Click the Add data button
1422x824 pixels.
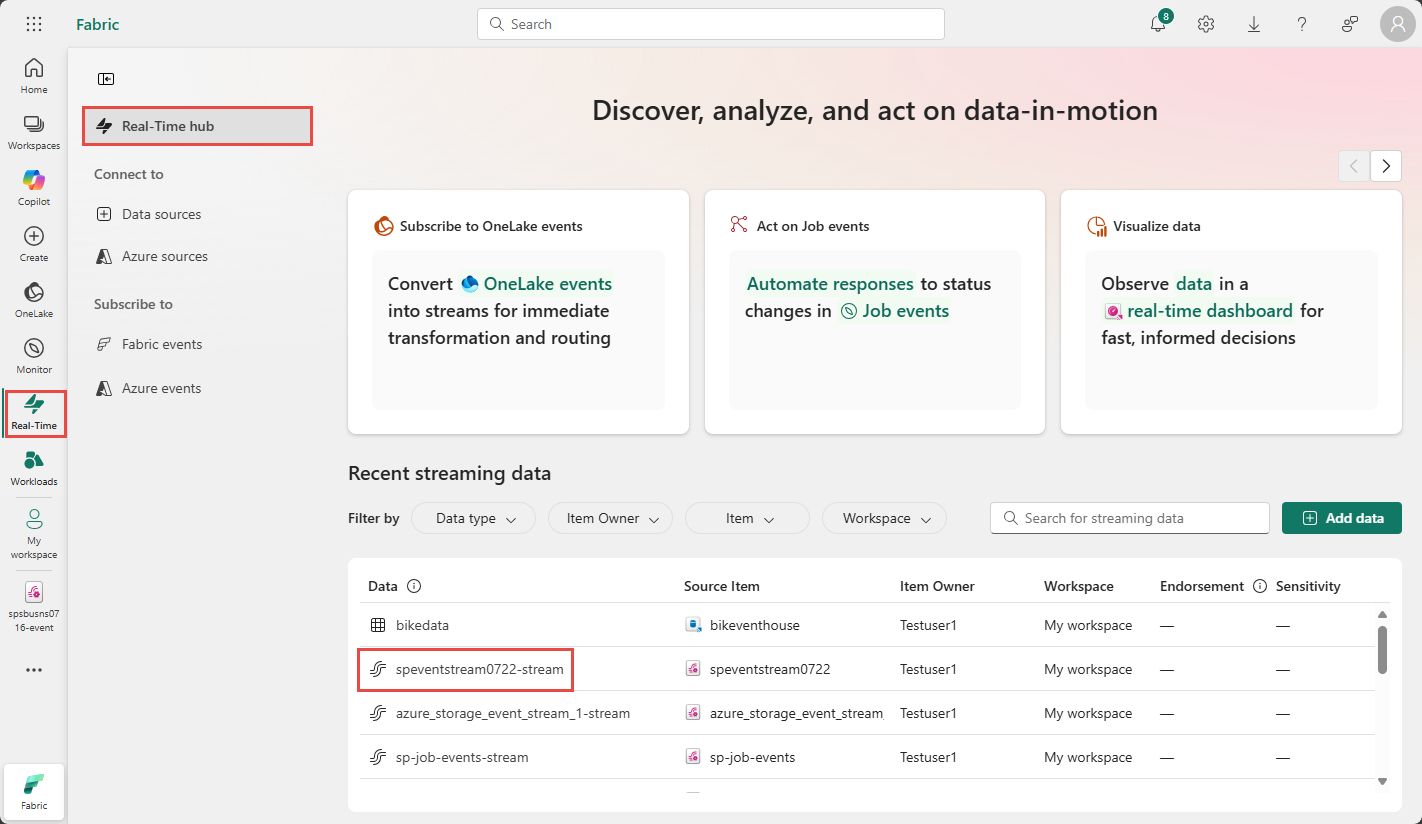tap(1342, 518)
